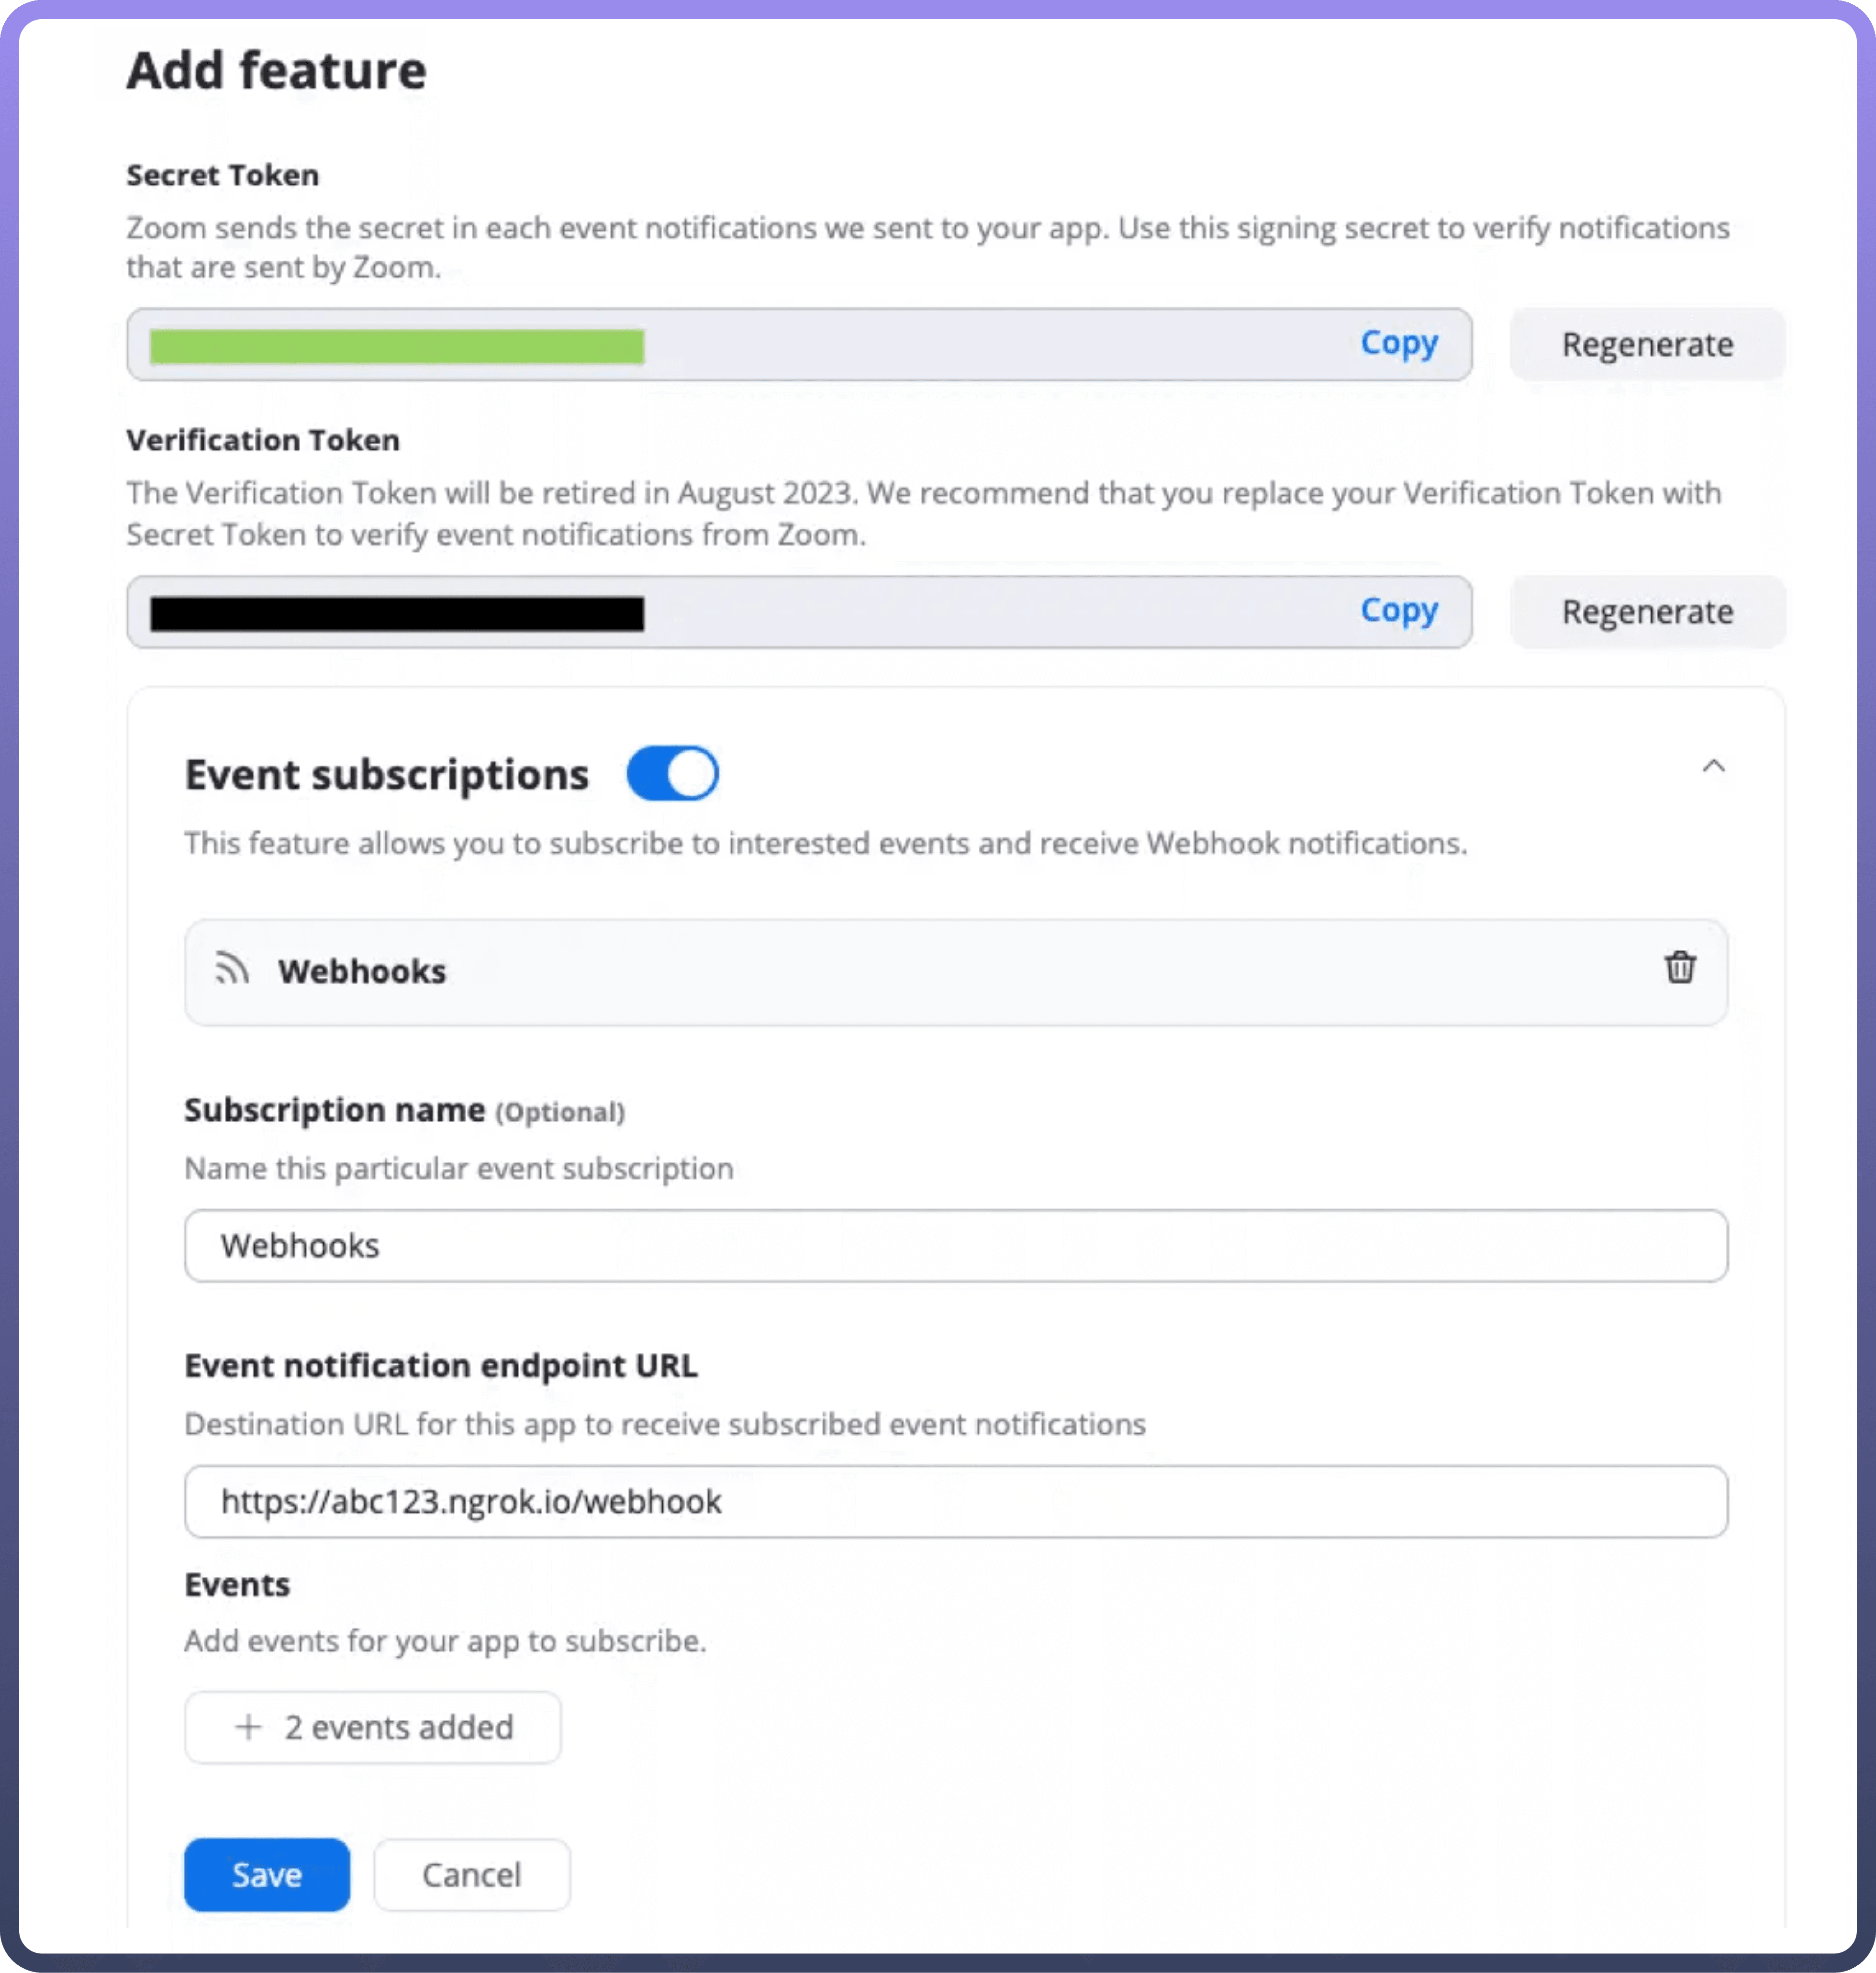
Task: Collapse the Event subscriptions section chevron
Action: (1713, 766)
